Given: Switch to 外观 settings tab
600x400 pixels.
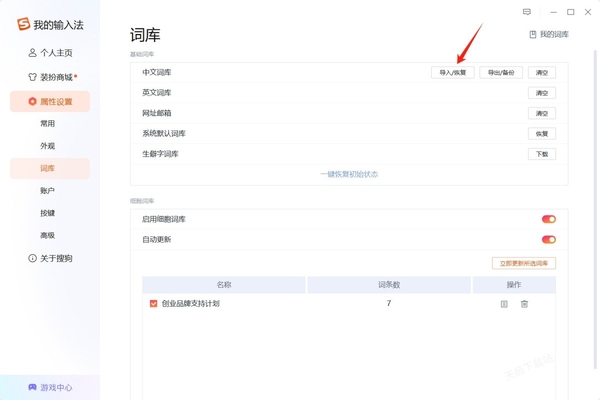Looking at the screenshot, I should click(48, 146).
